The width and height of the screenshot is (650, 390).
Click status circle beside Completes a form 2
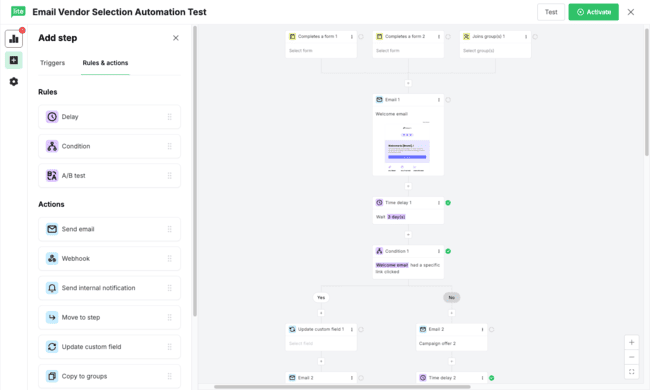coord(448,36)
